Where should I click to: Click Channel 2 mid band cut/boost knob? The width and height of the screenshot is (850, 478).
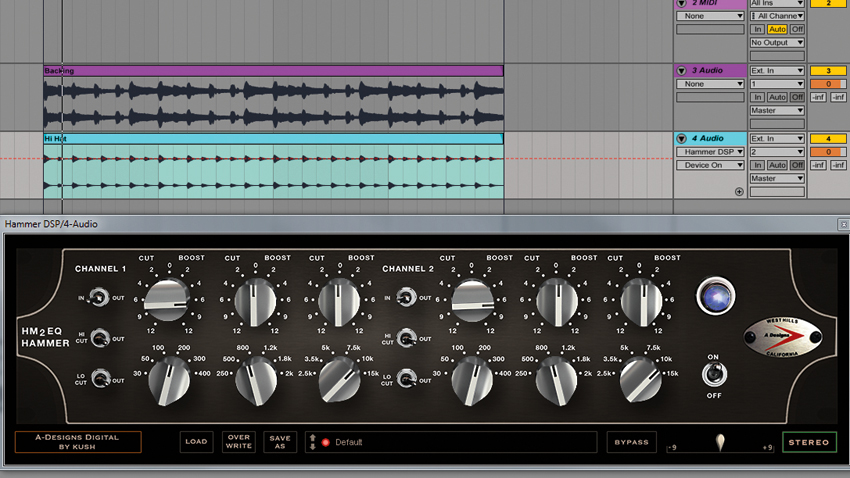click(557, 301)
